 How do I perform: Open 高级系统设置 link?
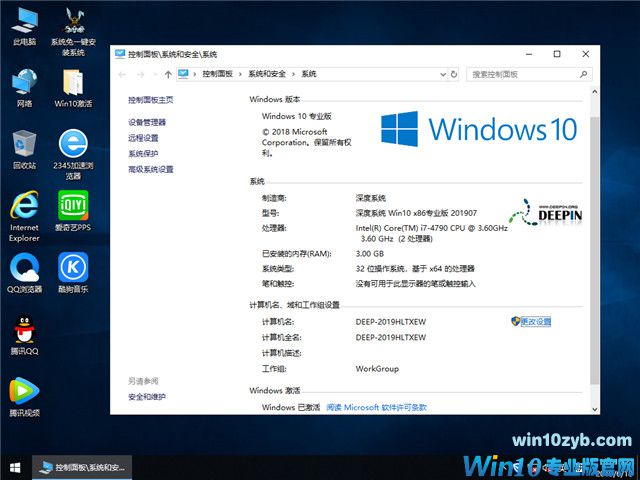point(151,169)
